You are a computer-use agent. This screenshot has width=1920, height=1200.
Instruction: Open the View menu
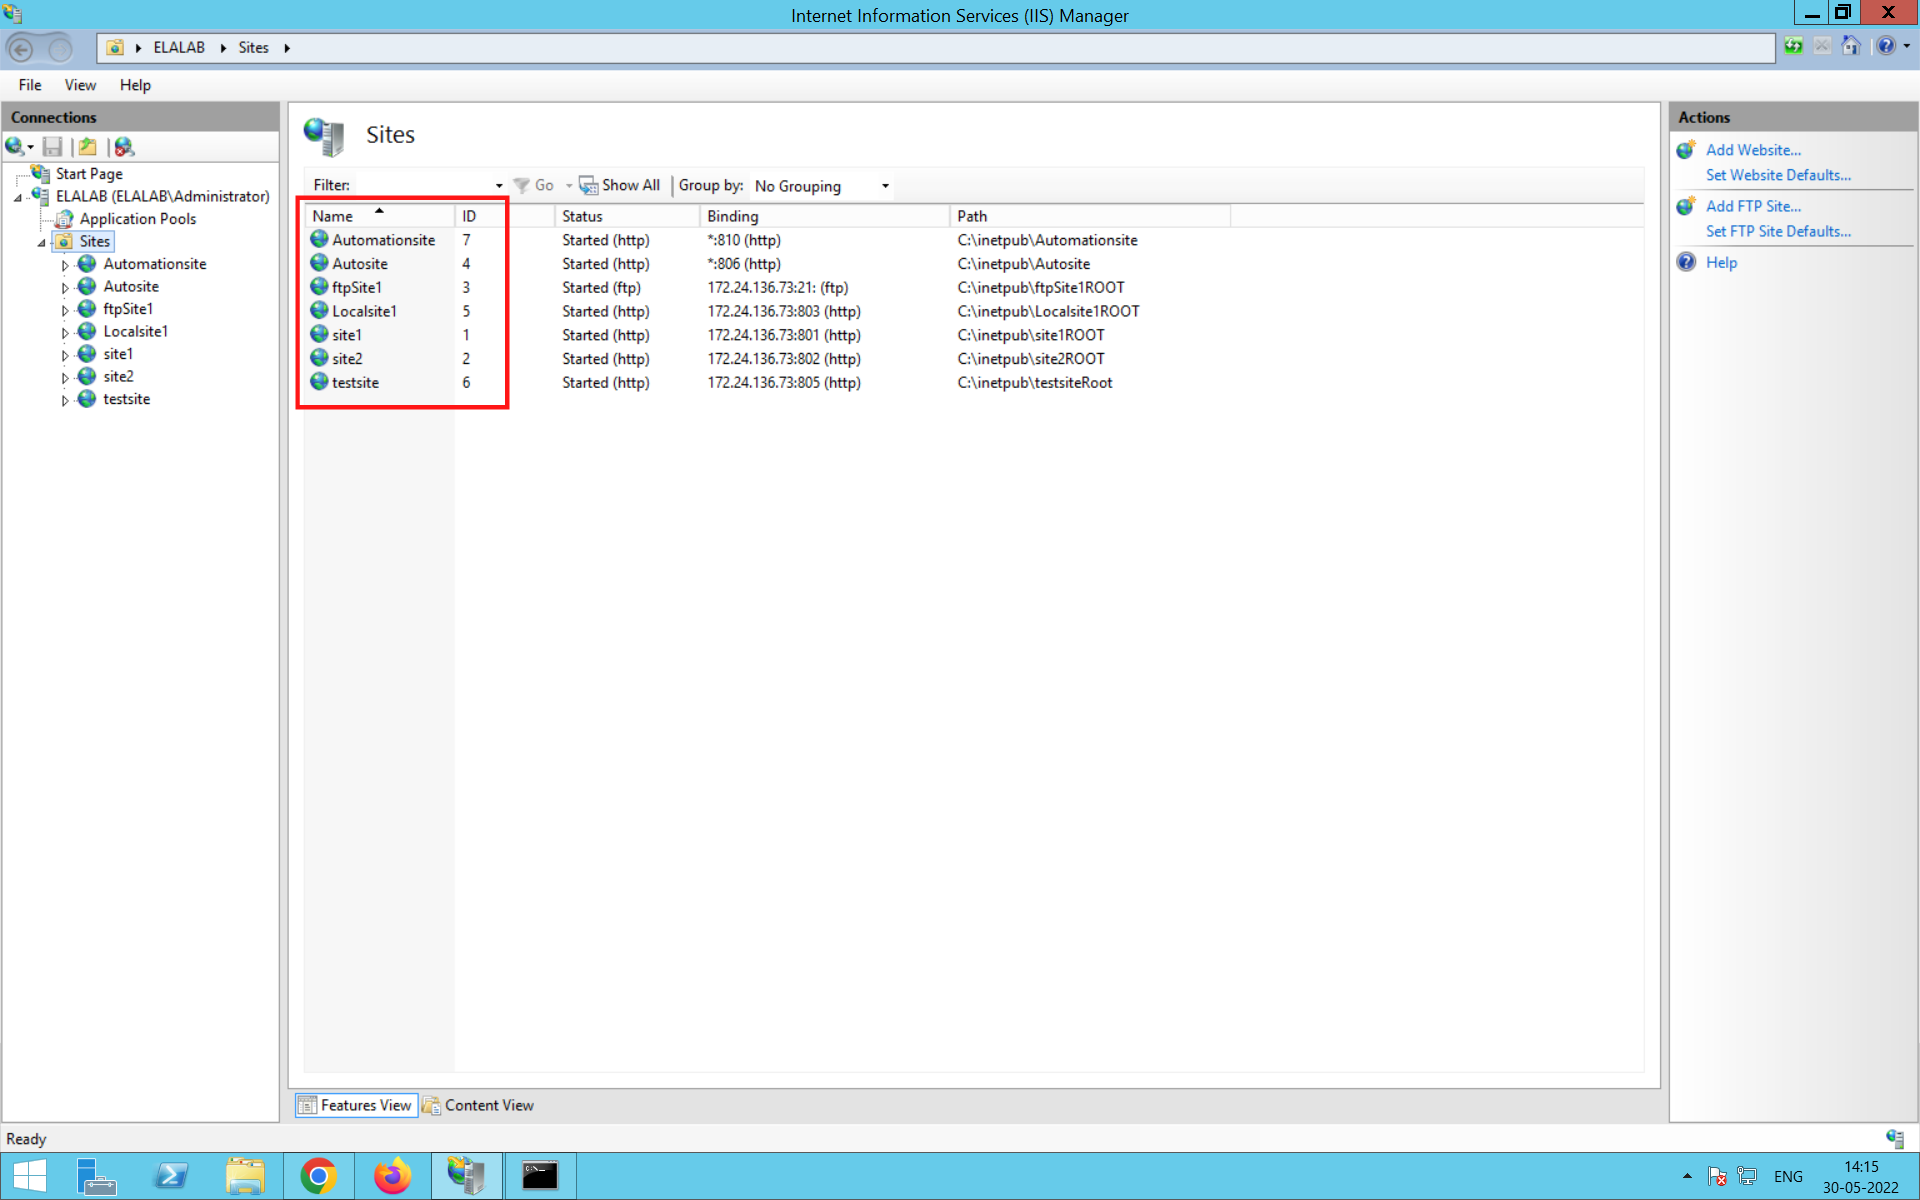click(x=80, y=85)
